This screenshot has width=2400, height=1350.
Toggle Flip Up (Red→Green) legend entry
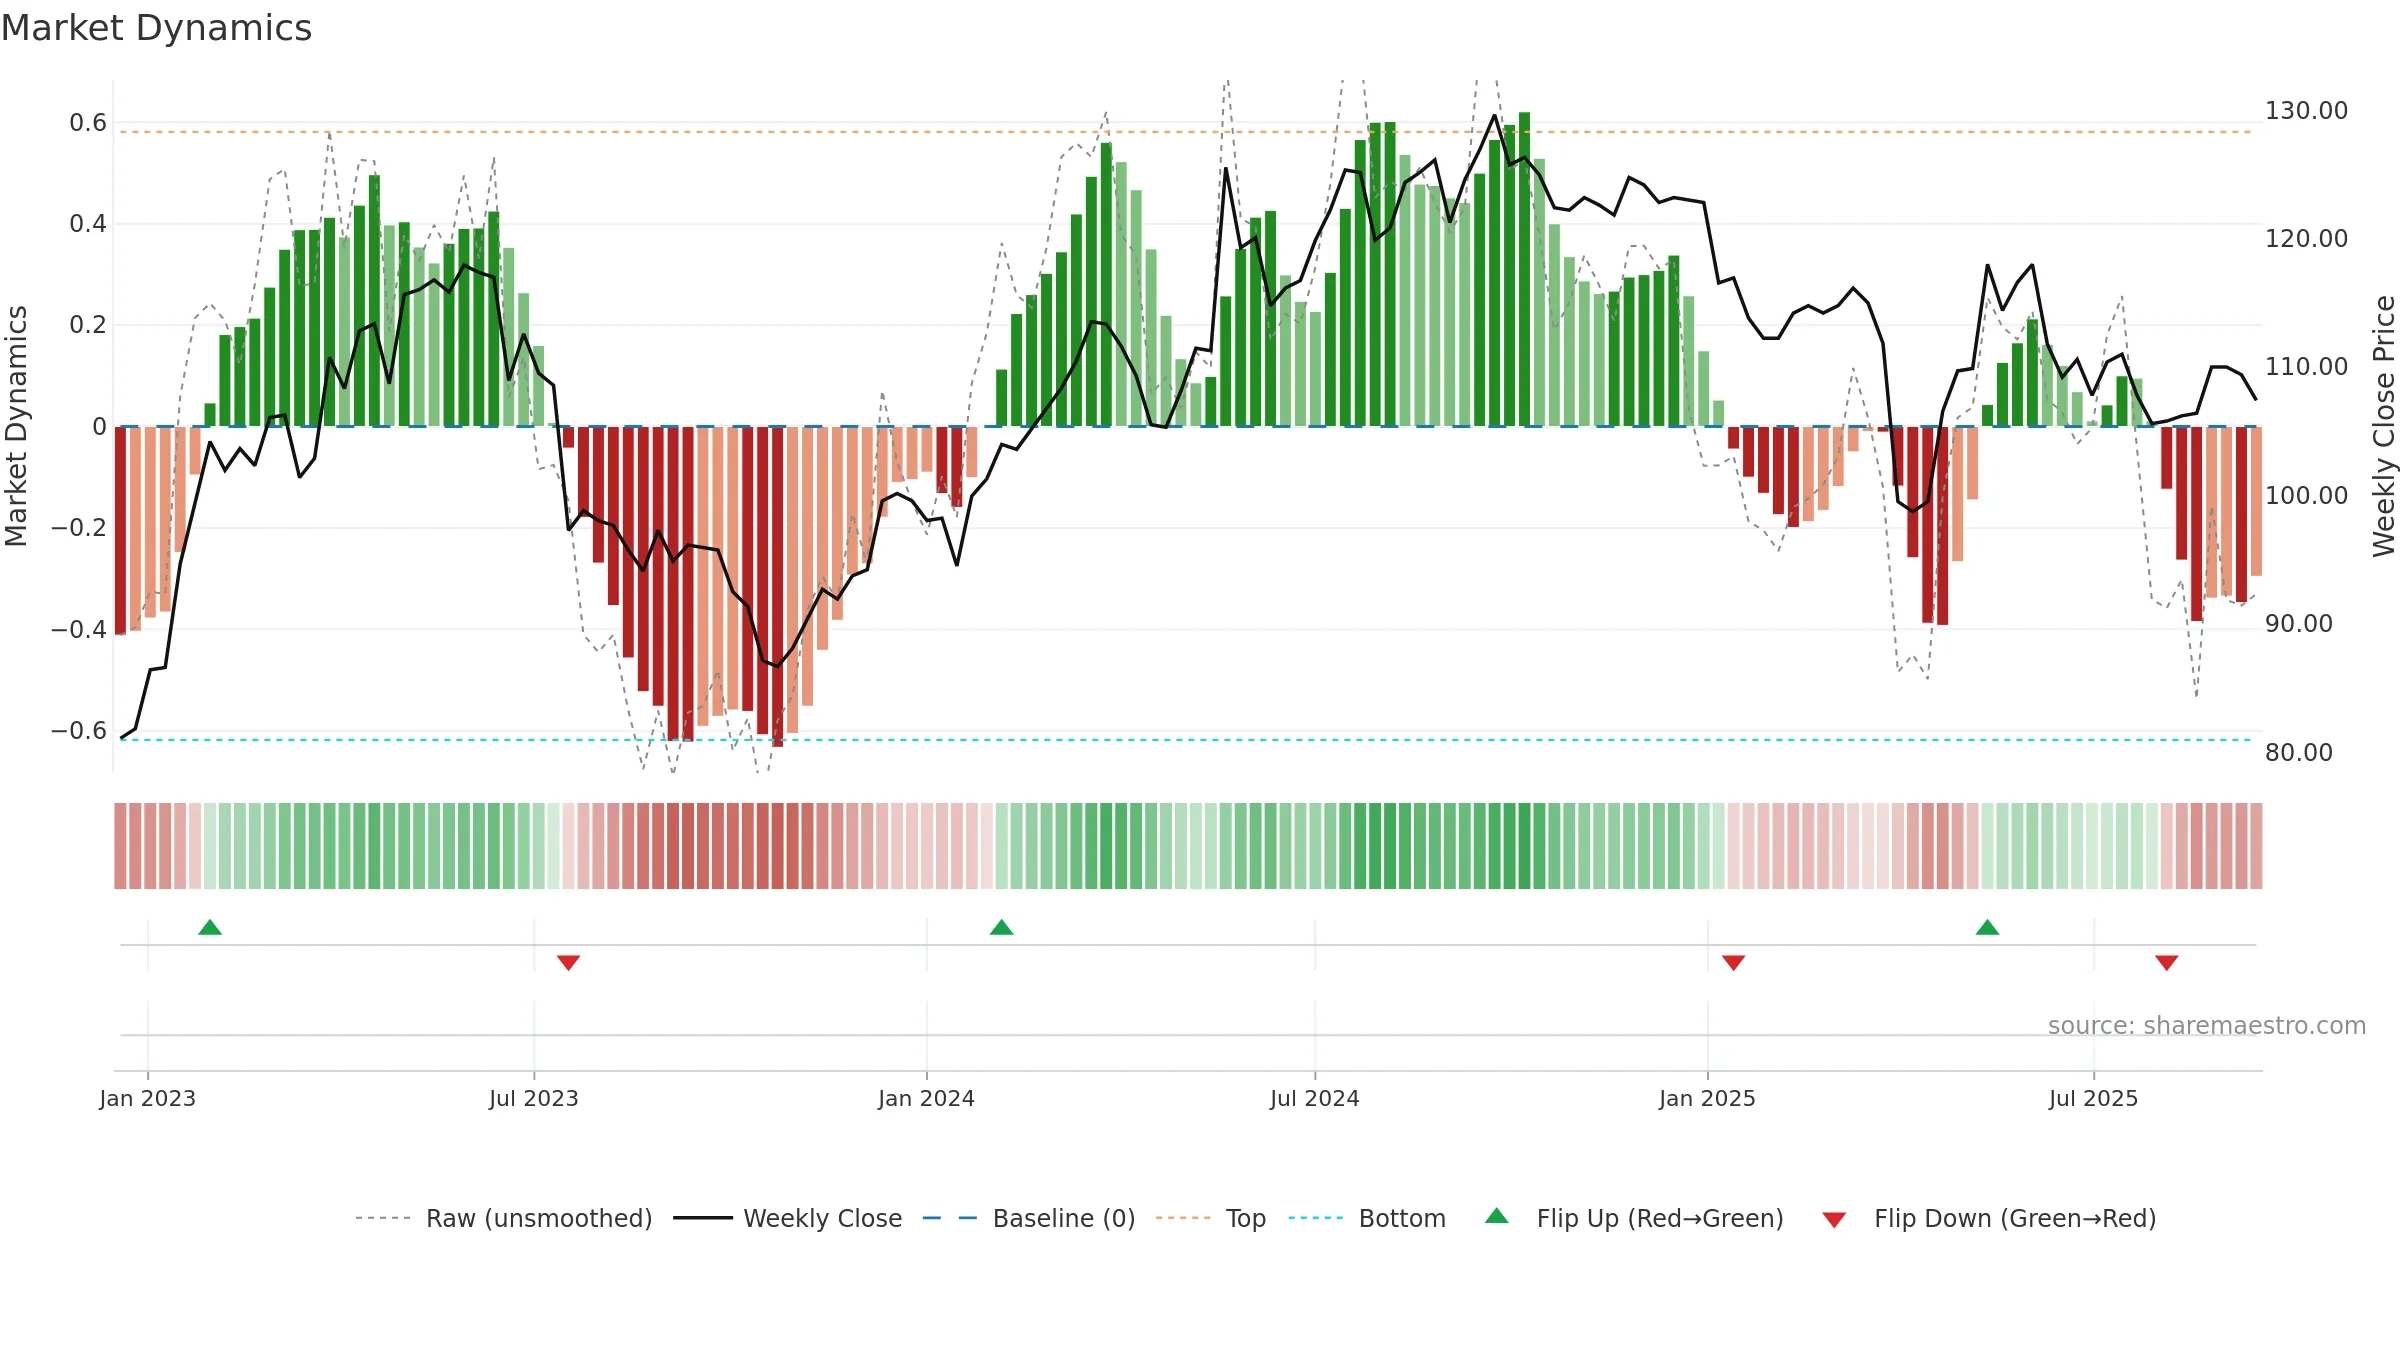coord(1634,1218)
